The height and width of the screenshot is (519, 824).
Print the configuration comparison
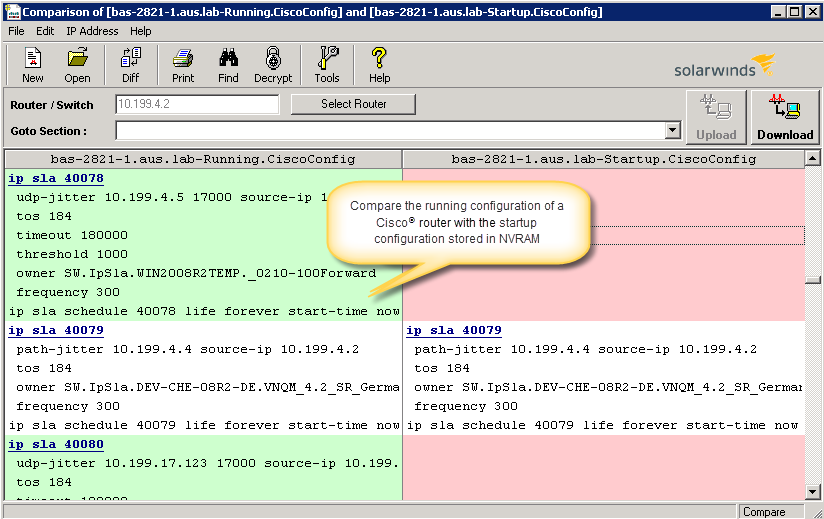183,65
